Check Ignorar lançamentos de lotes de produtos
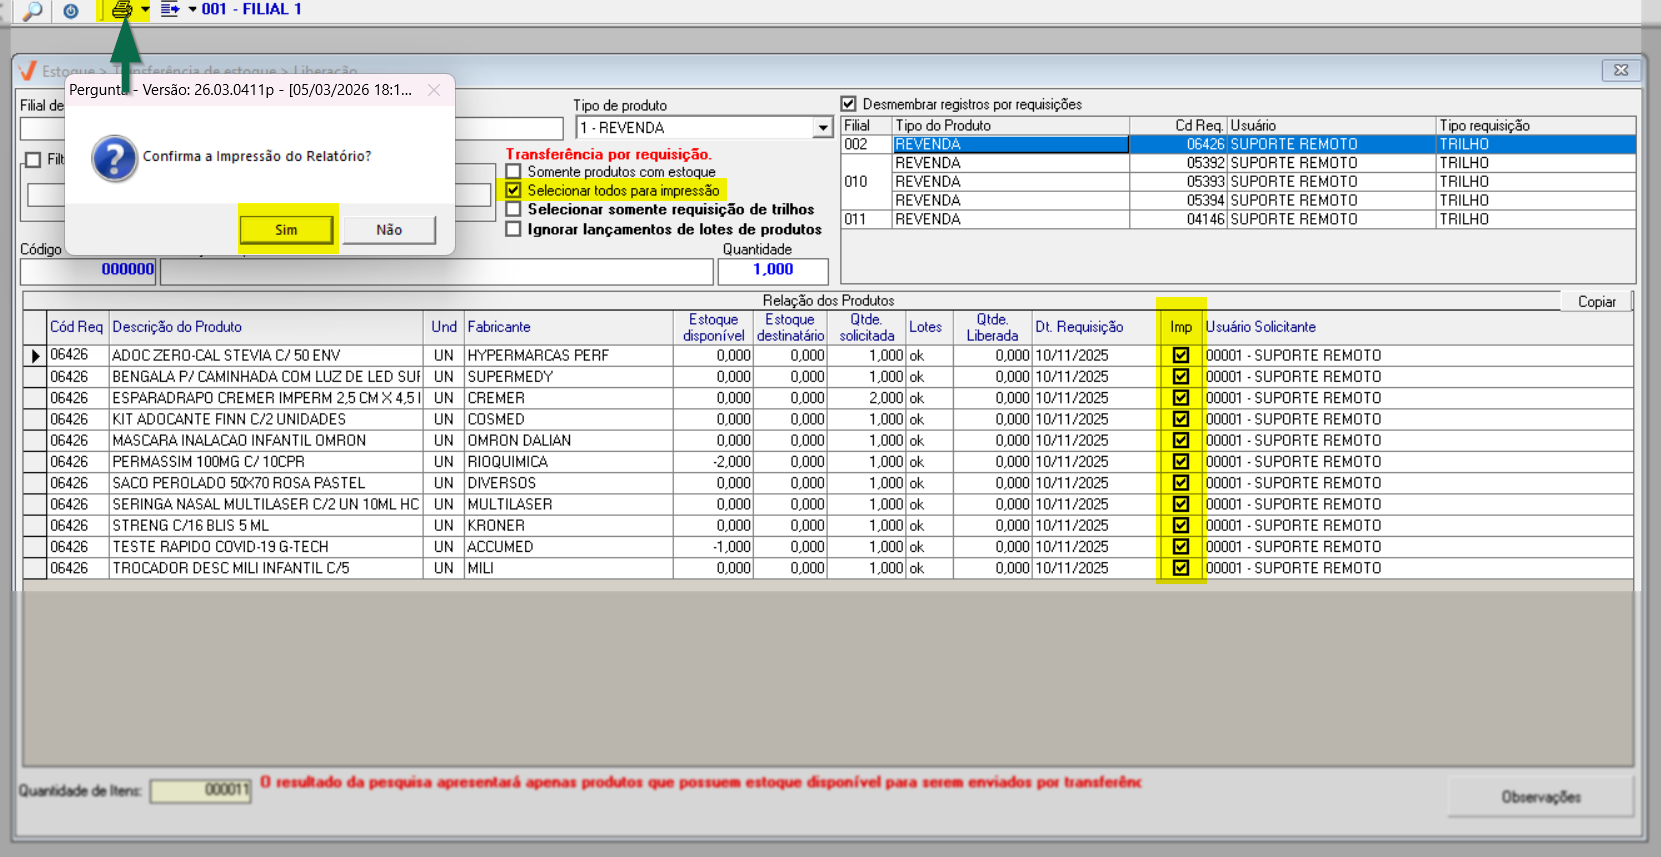This screenshot has height=857, width=1661. tap(513, 229)
